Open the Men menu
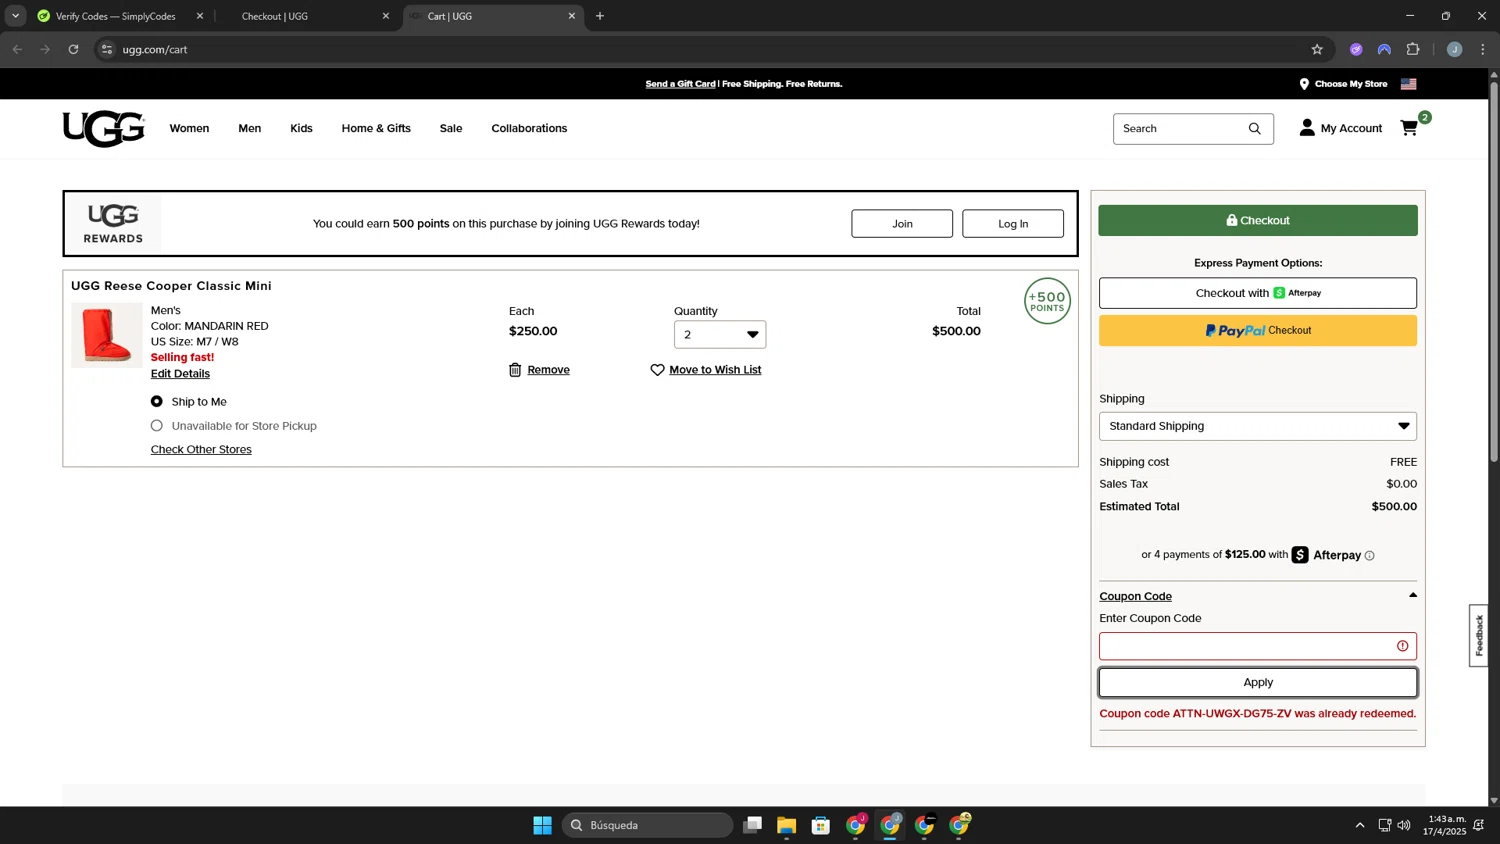Image resolution: width=1500 pixels, height=844 pixels. (x=250, y=128)
